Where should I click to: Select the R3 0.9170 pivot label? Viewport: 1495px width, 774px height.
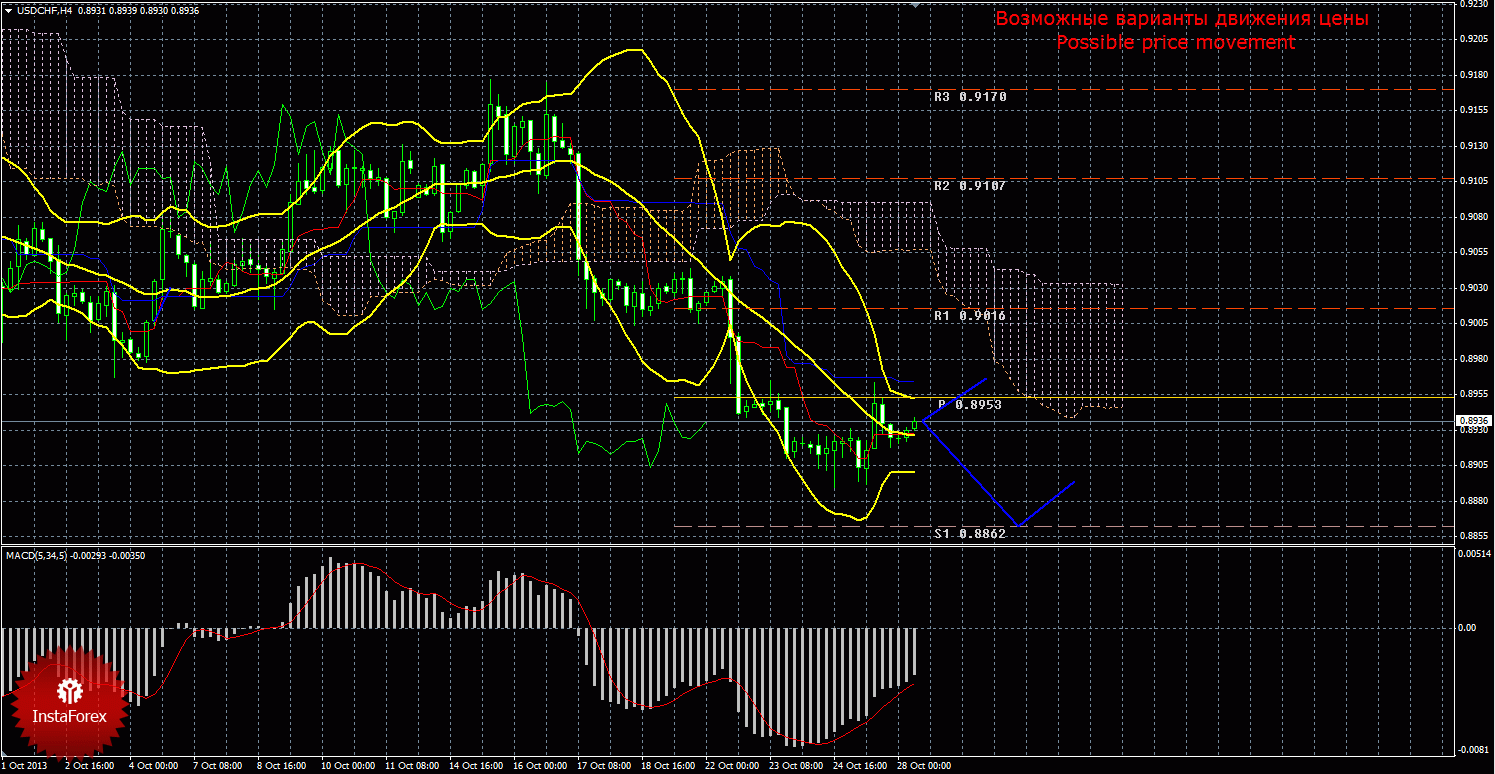pos(970,97)
